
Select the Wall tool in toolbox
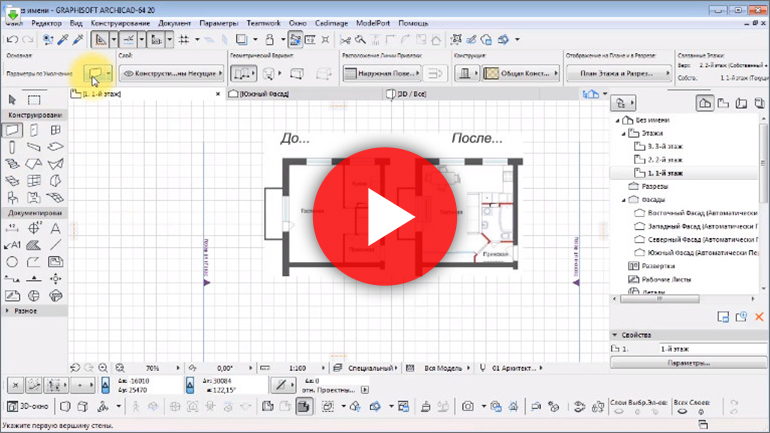13,130
